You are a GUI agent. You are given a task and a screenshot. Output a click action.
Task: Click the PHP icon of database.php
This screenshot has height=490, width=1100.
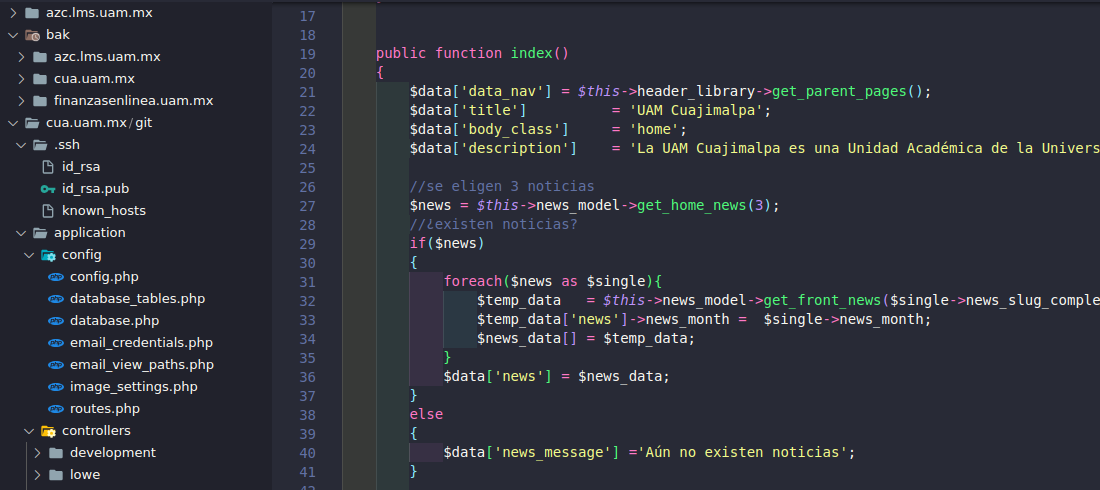55,321
